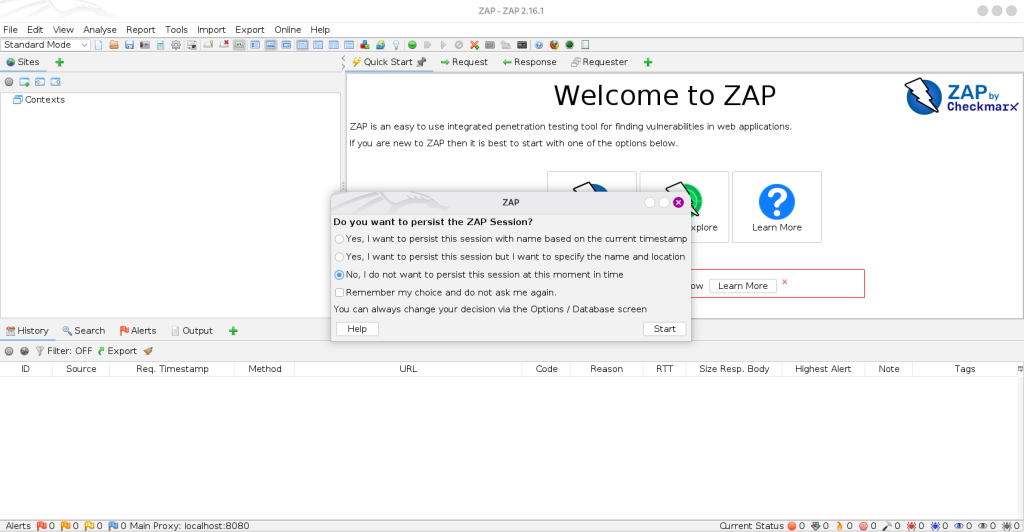Click the flame icon in Current Status bar
The width and height of the screenshot is (1024, 532).
pyautogui.click(x=840, y=525)
